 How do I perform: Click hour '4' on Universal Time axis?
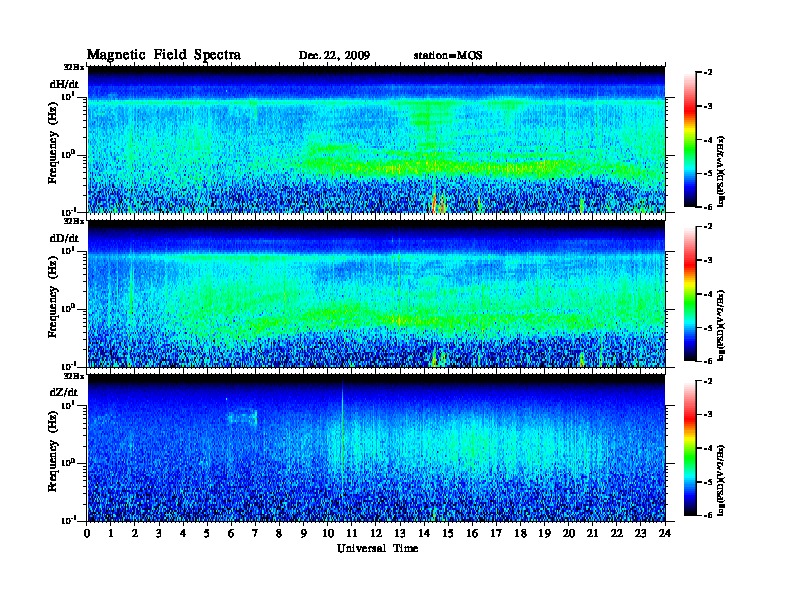pyautogui.click(x=183, y=534)
